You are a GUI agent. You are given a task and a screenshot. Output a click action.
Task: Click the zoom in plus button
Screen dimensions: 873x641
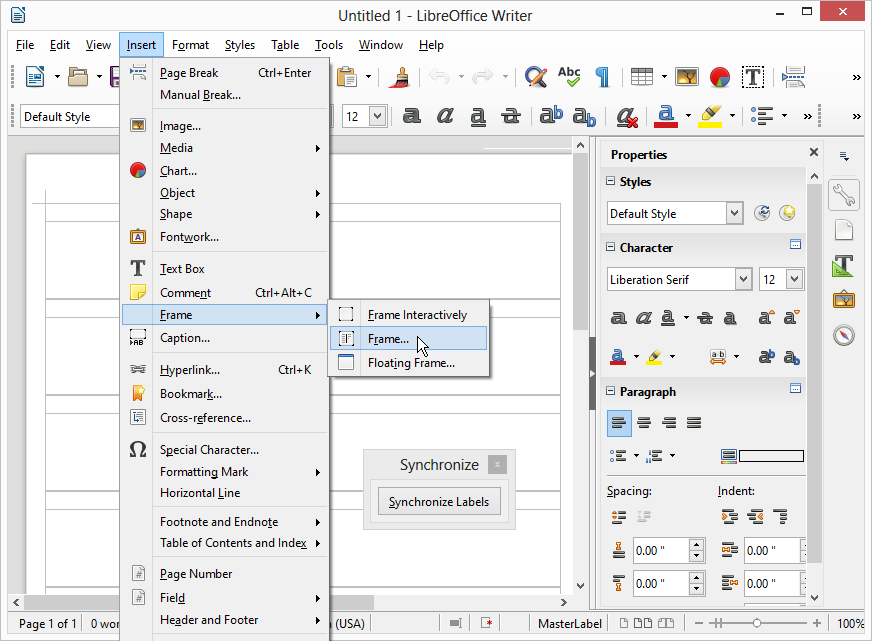(x=816, y=623)
